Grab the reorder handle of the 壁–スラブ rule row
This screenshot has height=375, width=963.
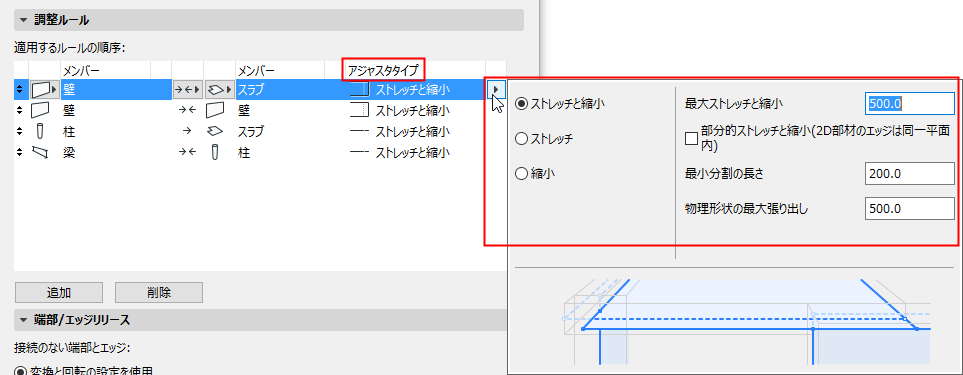tap(20, 90)
